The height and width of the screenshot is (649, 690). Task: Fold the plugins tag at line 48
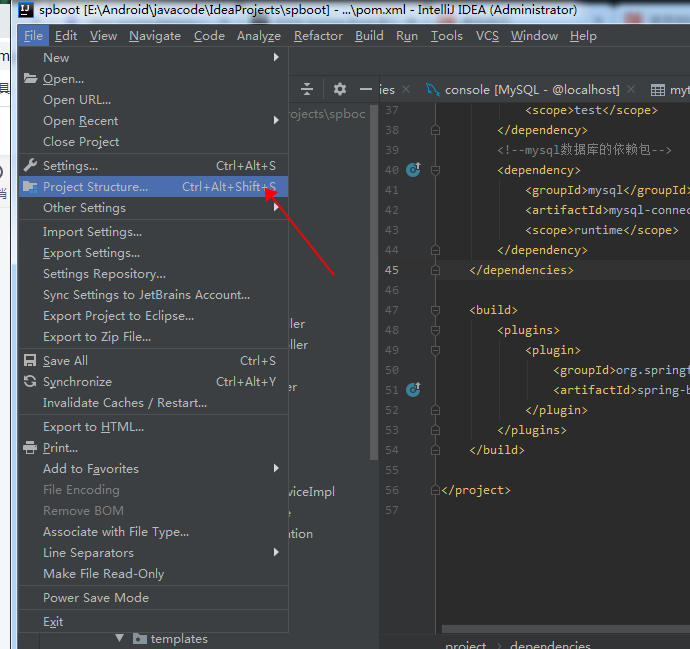click(435, 330)
